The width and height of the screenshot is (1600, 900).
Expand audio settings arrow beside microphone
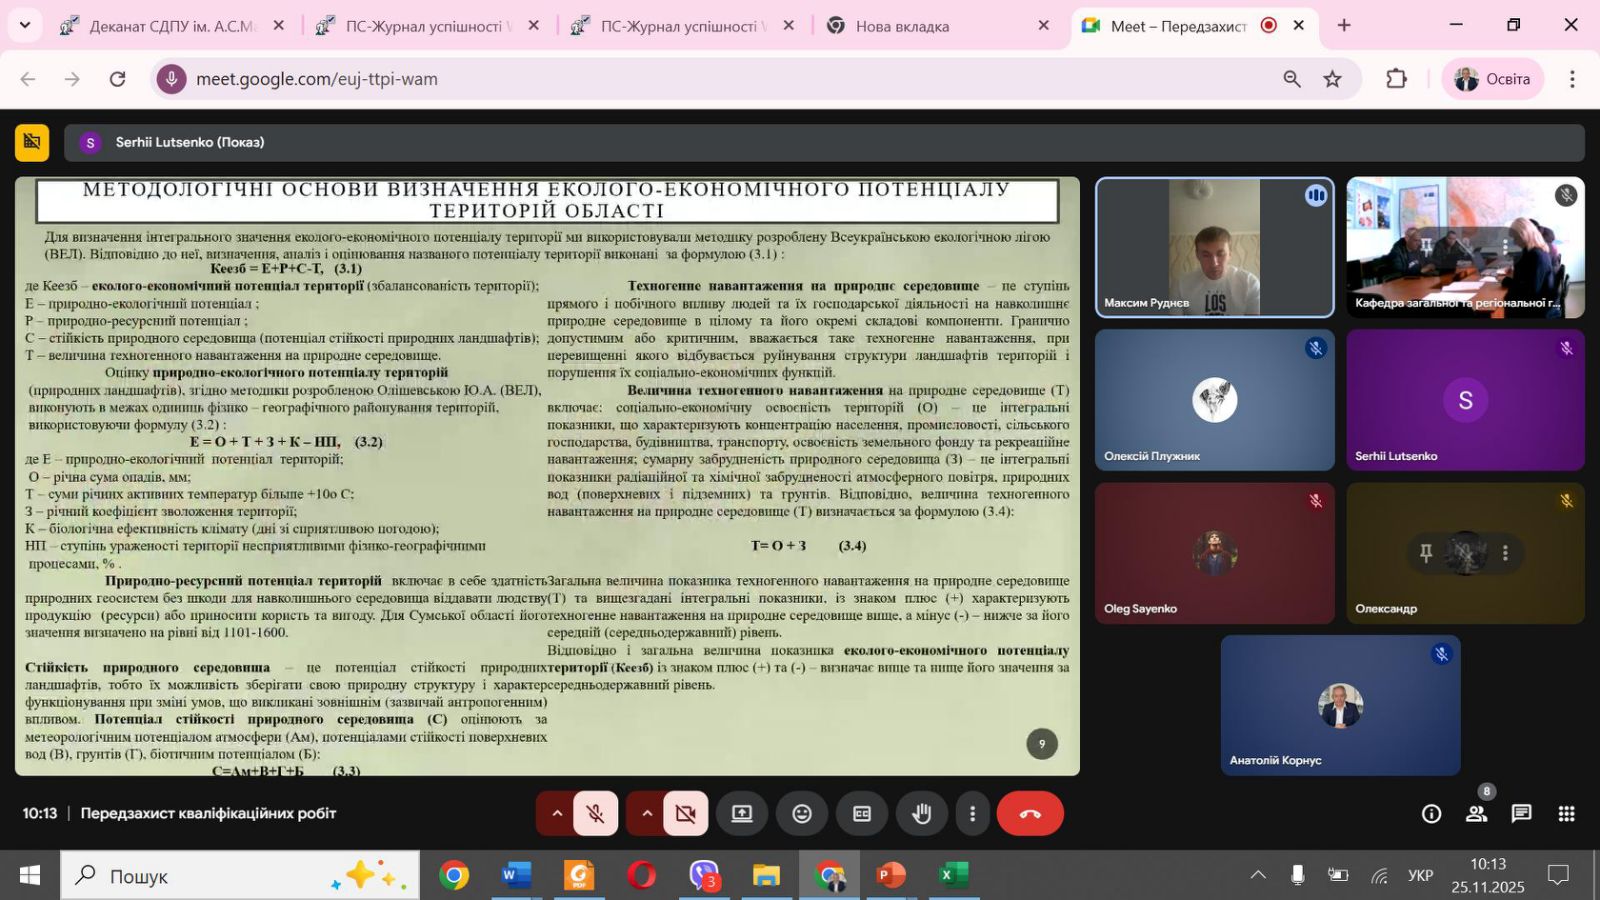(557, 814)
